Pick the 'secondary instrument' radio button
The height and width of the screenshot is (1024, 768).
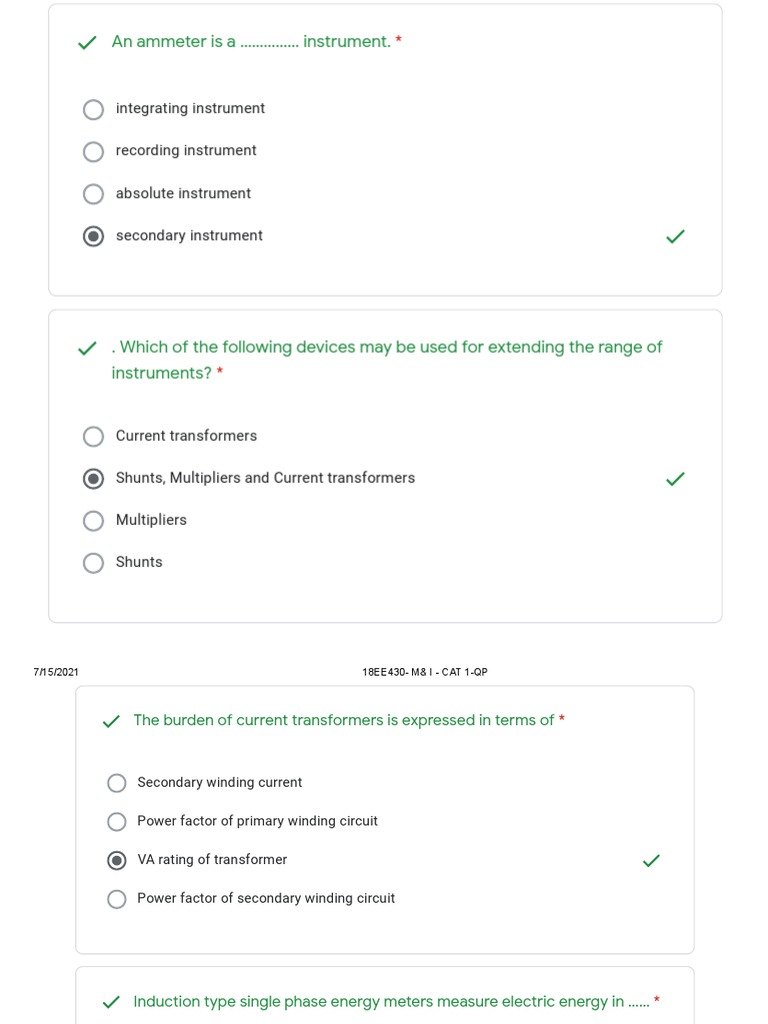tap(93, 236)
